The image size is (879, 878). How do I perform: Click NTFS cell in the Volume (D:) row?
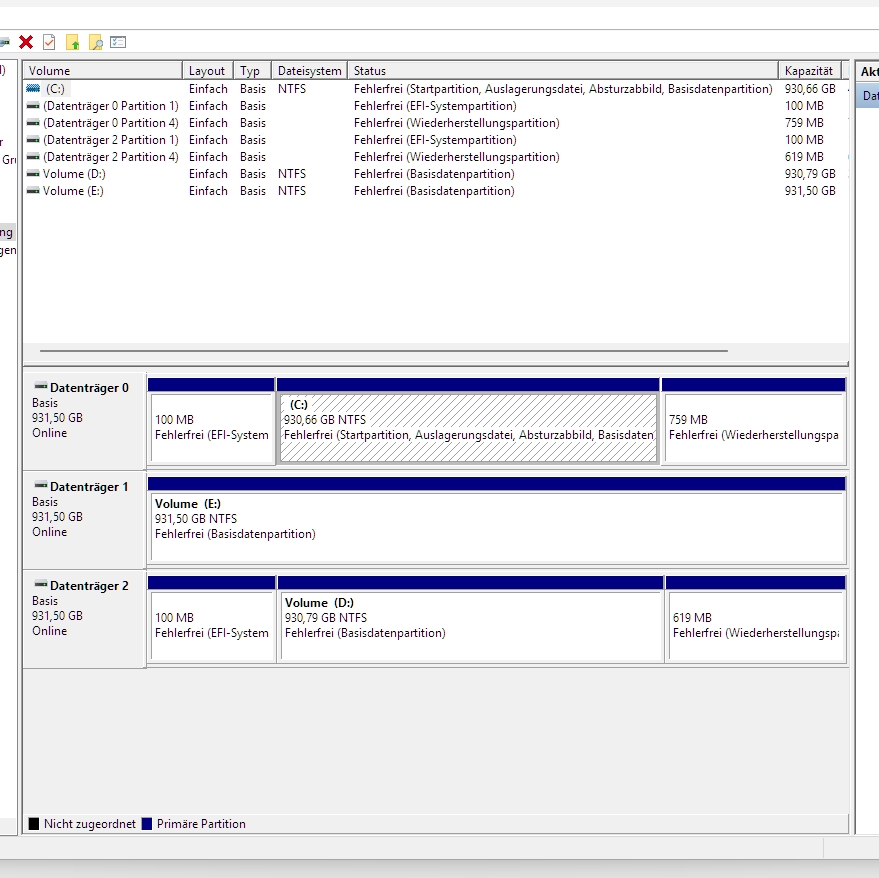292,174
